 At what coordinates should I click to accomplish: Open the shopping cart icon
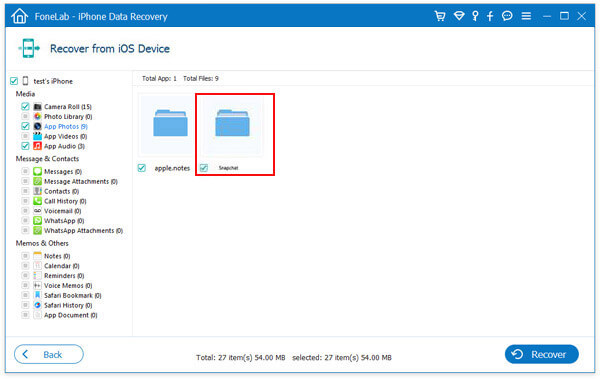[440, 16]
